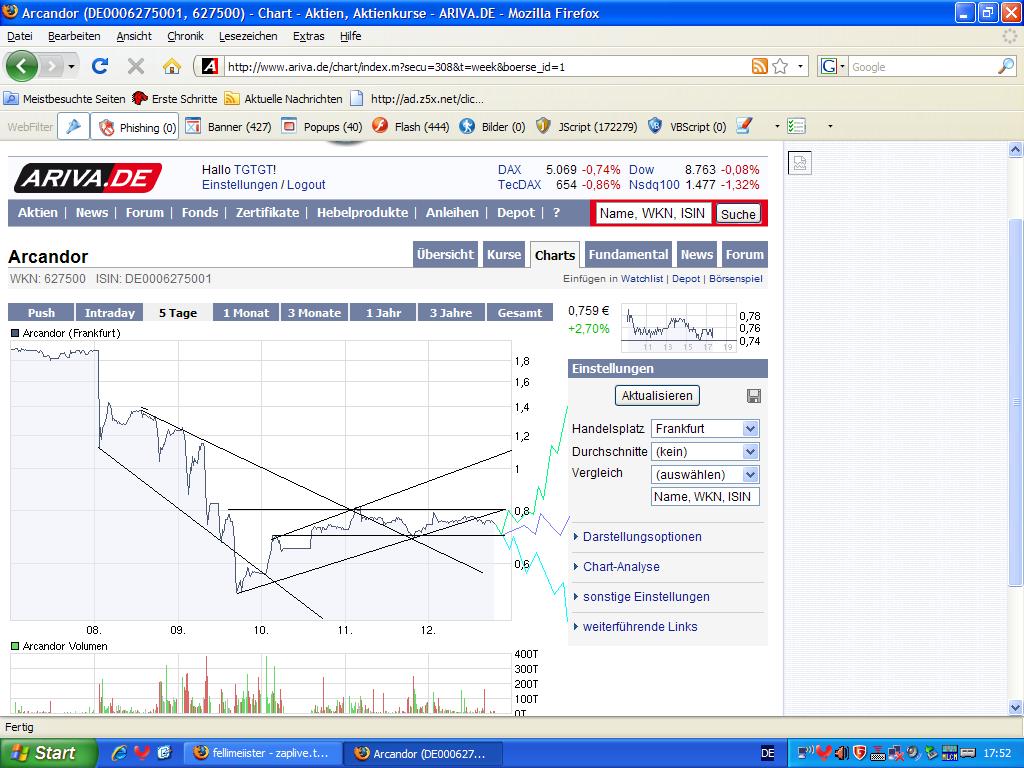Click the broken image icon in sidebar

tap(800, 163)
